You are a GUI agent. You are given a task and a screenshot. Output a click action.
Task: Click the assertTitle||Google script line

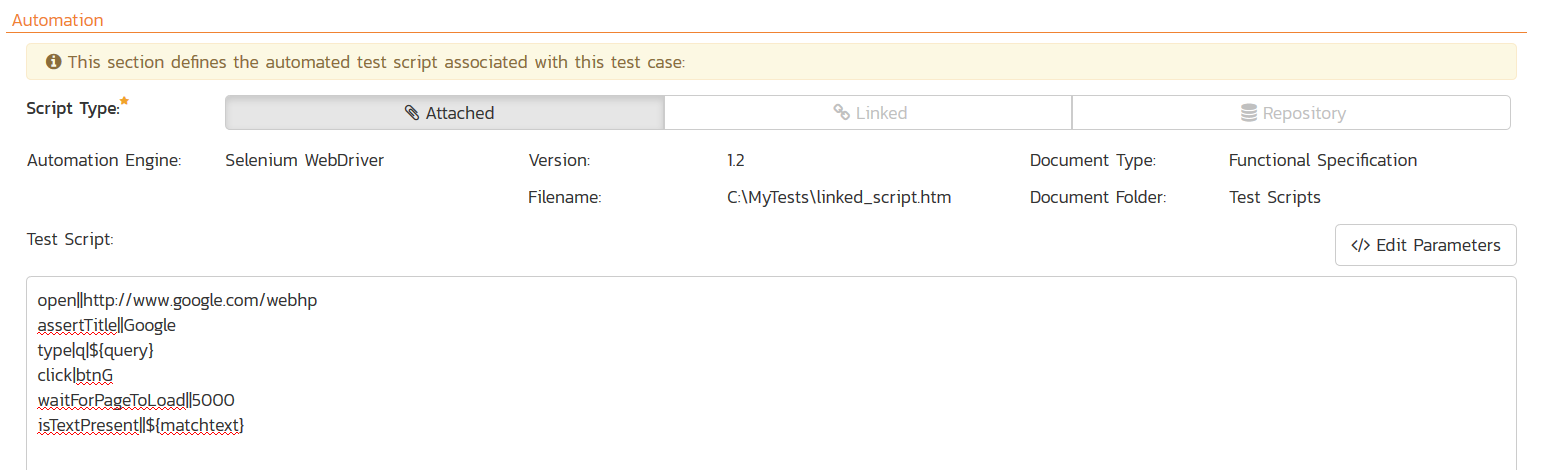coord(106,325)
